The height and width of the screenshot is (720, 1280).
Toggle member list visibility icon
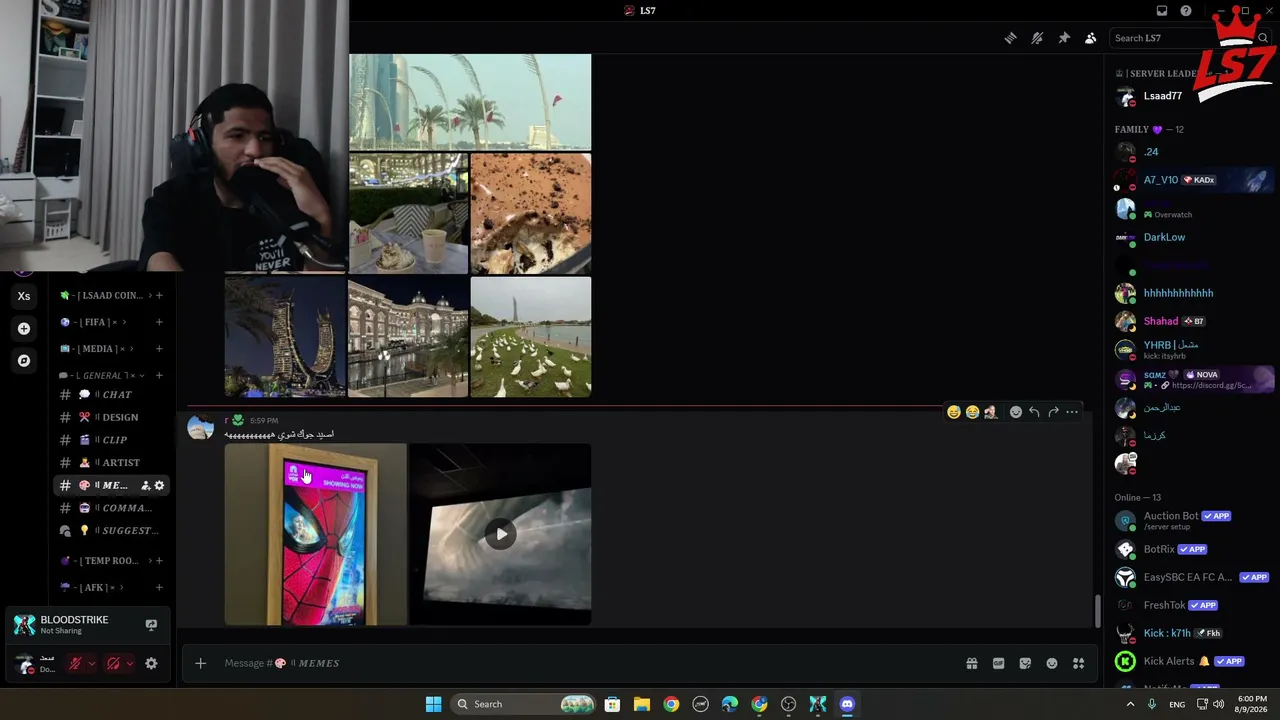pyautogui.click(x=1091, y=38)
